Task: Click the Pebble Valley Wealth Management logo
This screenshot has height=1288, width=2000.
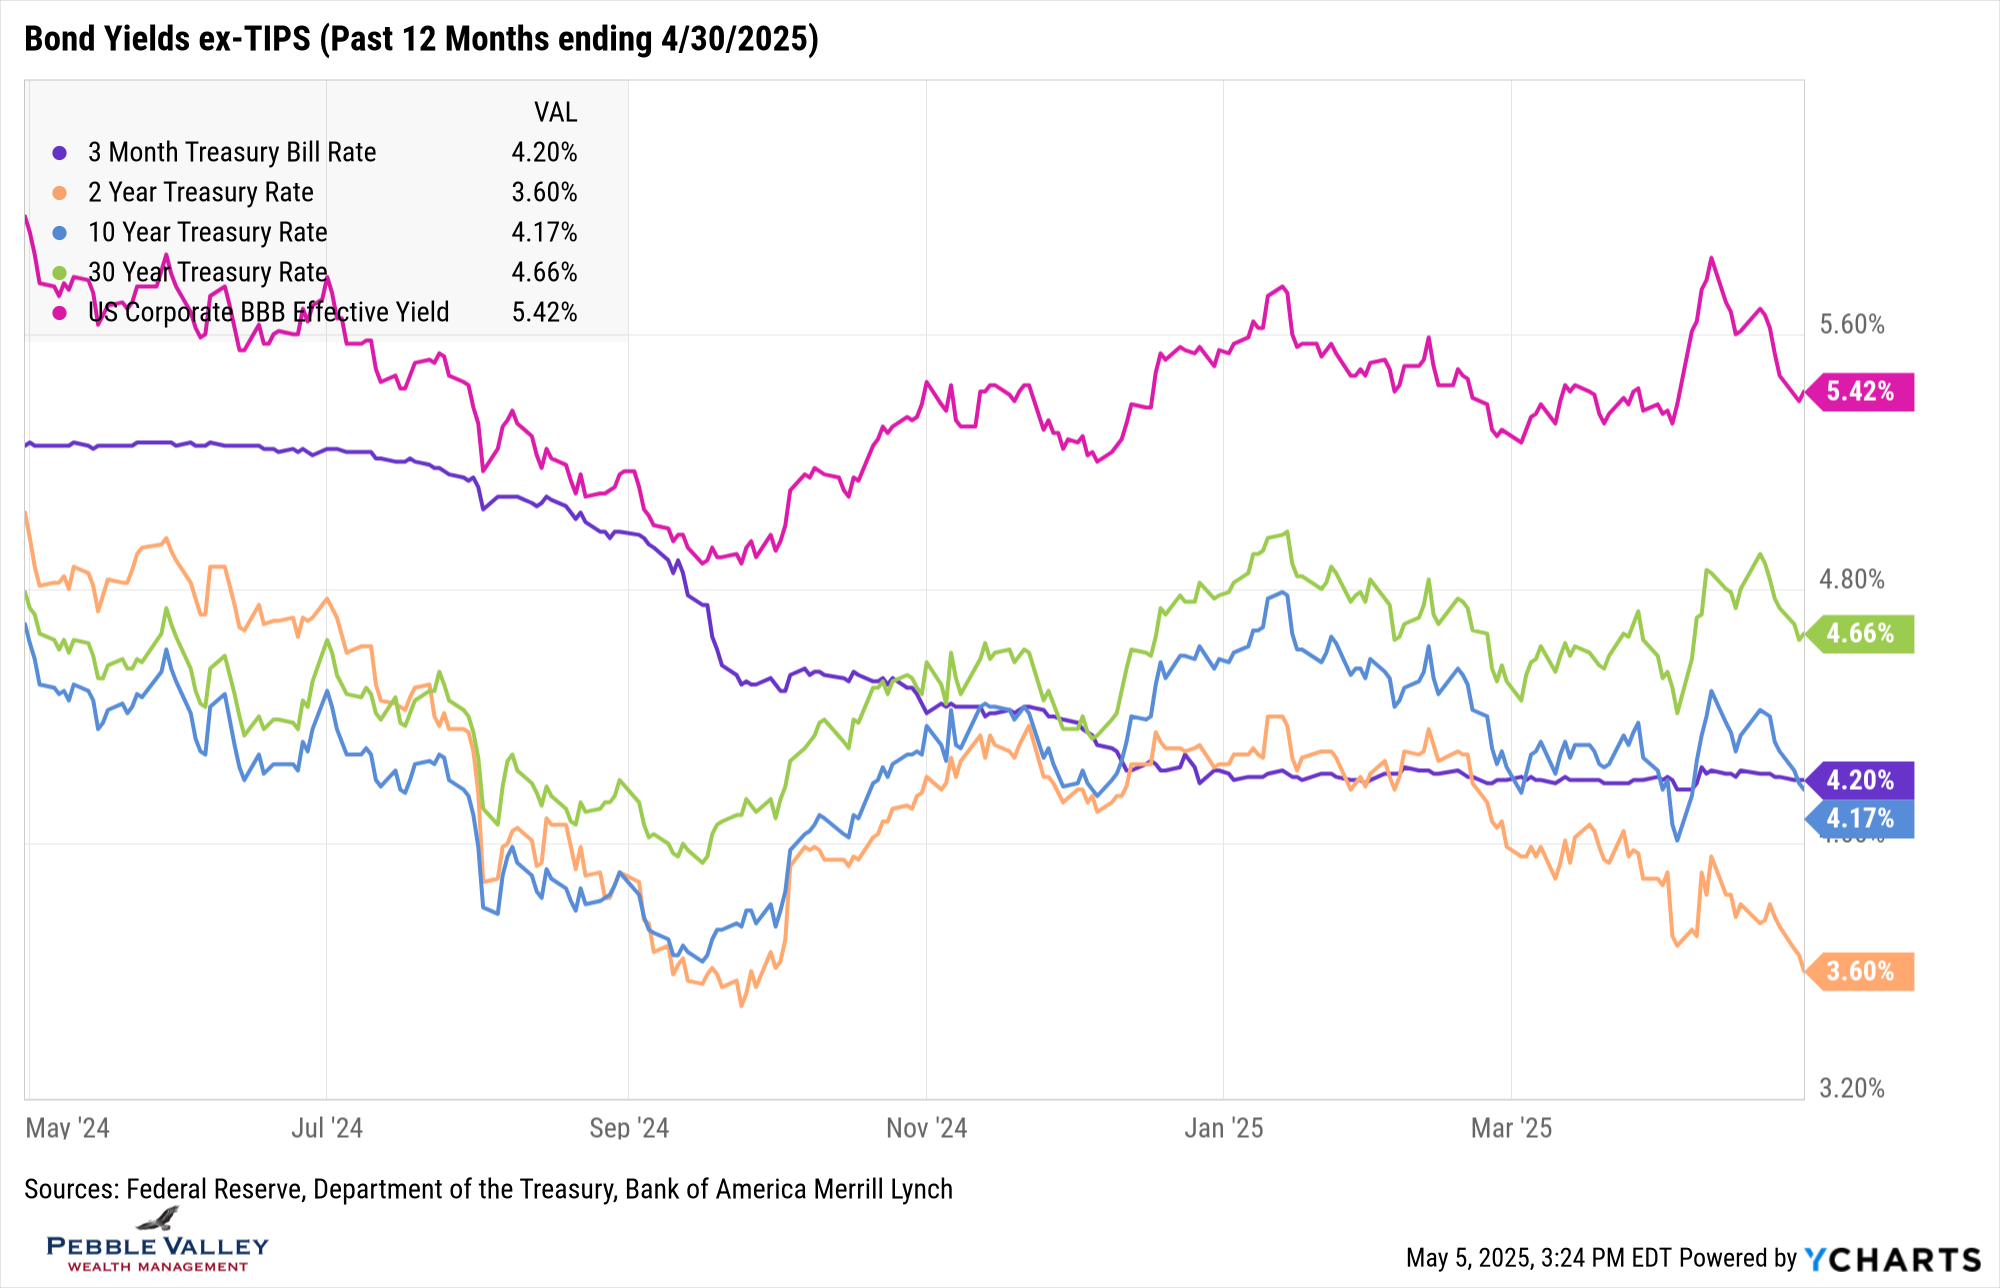Action: 158,1242
